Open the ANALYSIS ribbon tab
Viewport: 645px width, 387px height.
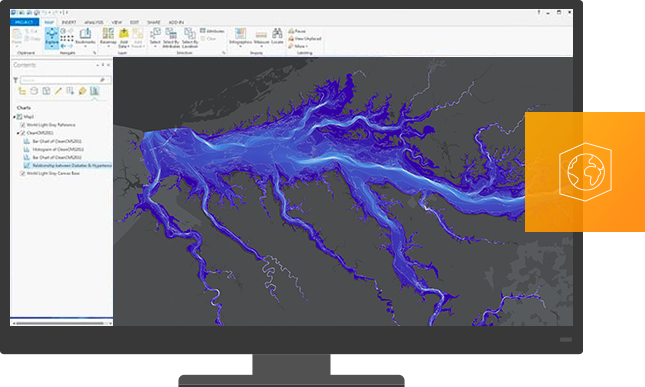[x=94, y=22]
